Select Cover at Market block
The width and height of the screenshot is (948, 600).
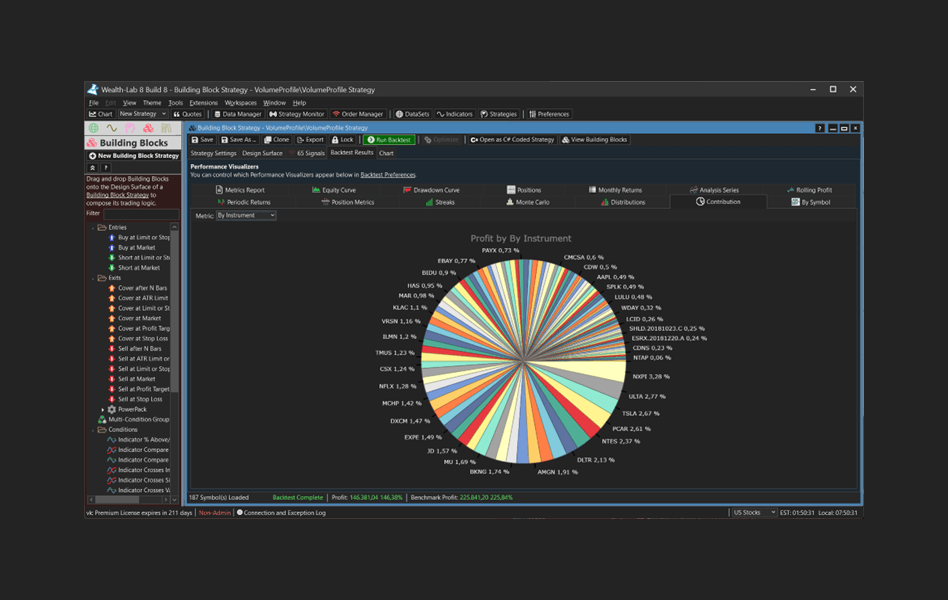(135, 319)
